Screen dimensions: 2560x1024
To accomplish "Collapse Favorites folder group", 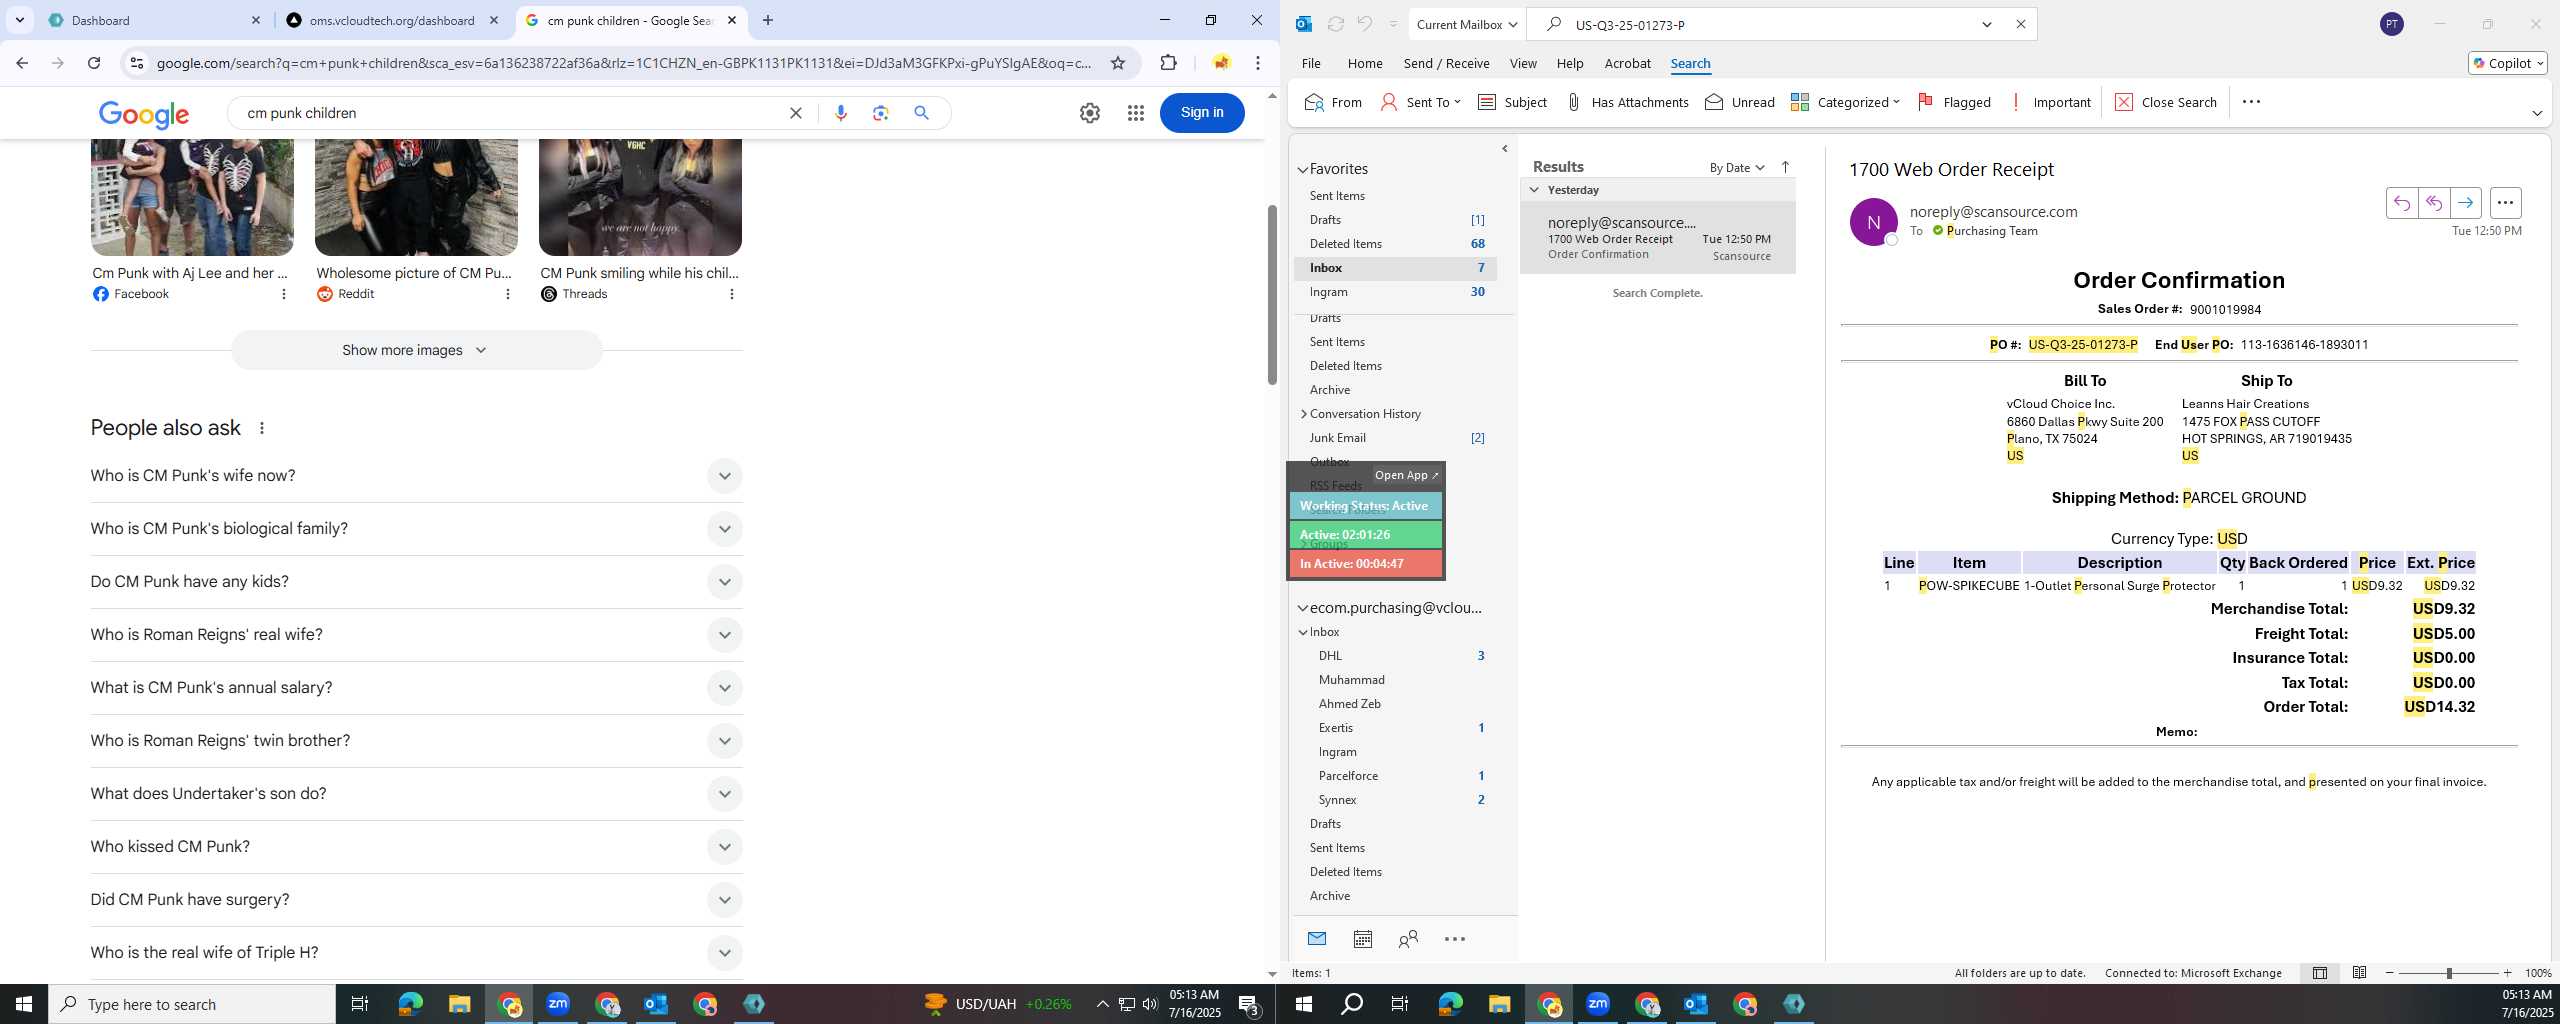I will click(1303, 170).
